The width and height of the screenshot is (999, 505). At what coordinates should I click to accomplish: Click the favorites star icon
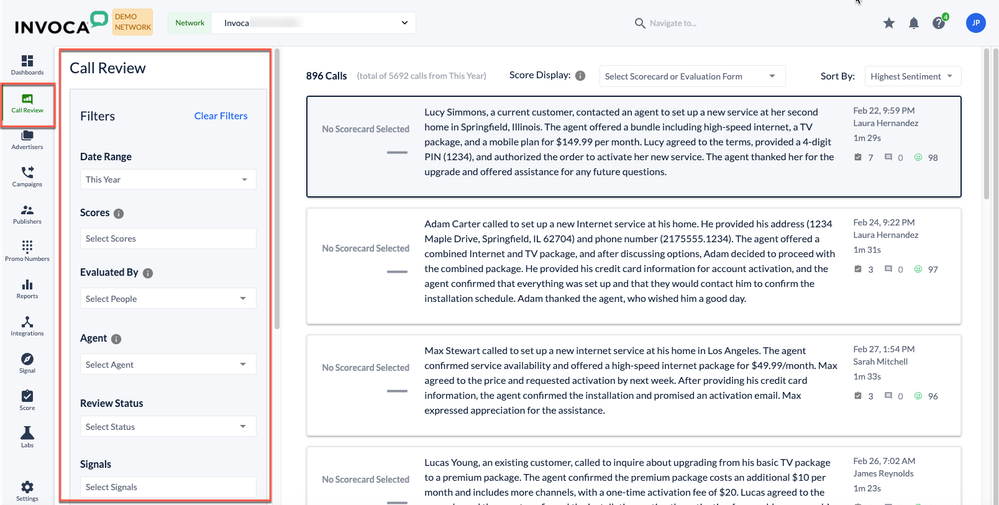[x=888, y=23]
